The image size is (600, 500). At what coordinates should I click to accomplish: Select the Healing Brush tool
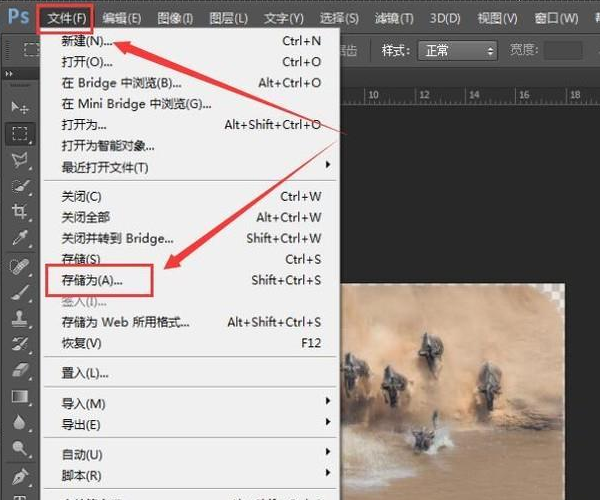[x=20, y=267]
